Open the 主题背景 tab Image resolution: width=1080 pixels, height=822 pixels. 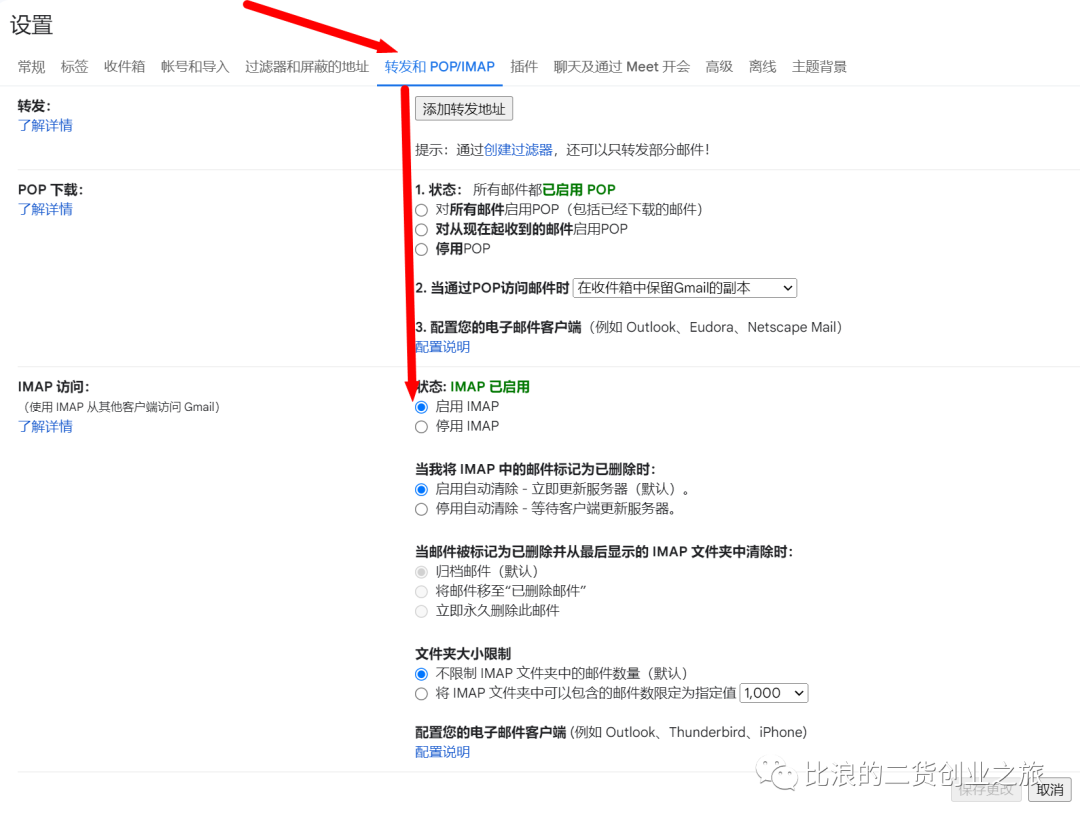click(x=820, y=66)
